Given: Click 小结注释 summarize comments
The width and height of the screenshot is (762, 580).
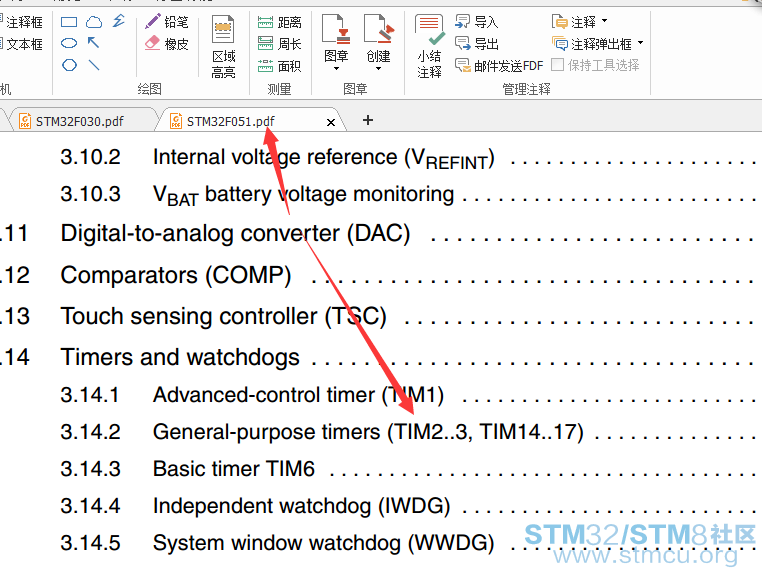Looking at the screenshot, I should (430, 47).
